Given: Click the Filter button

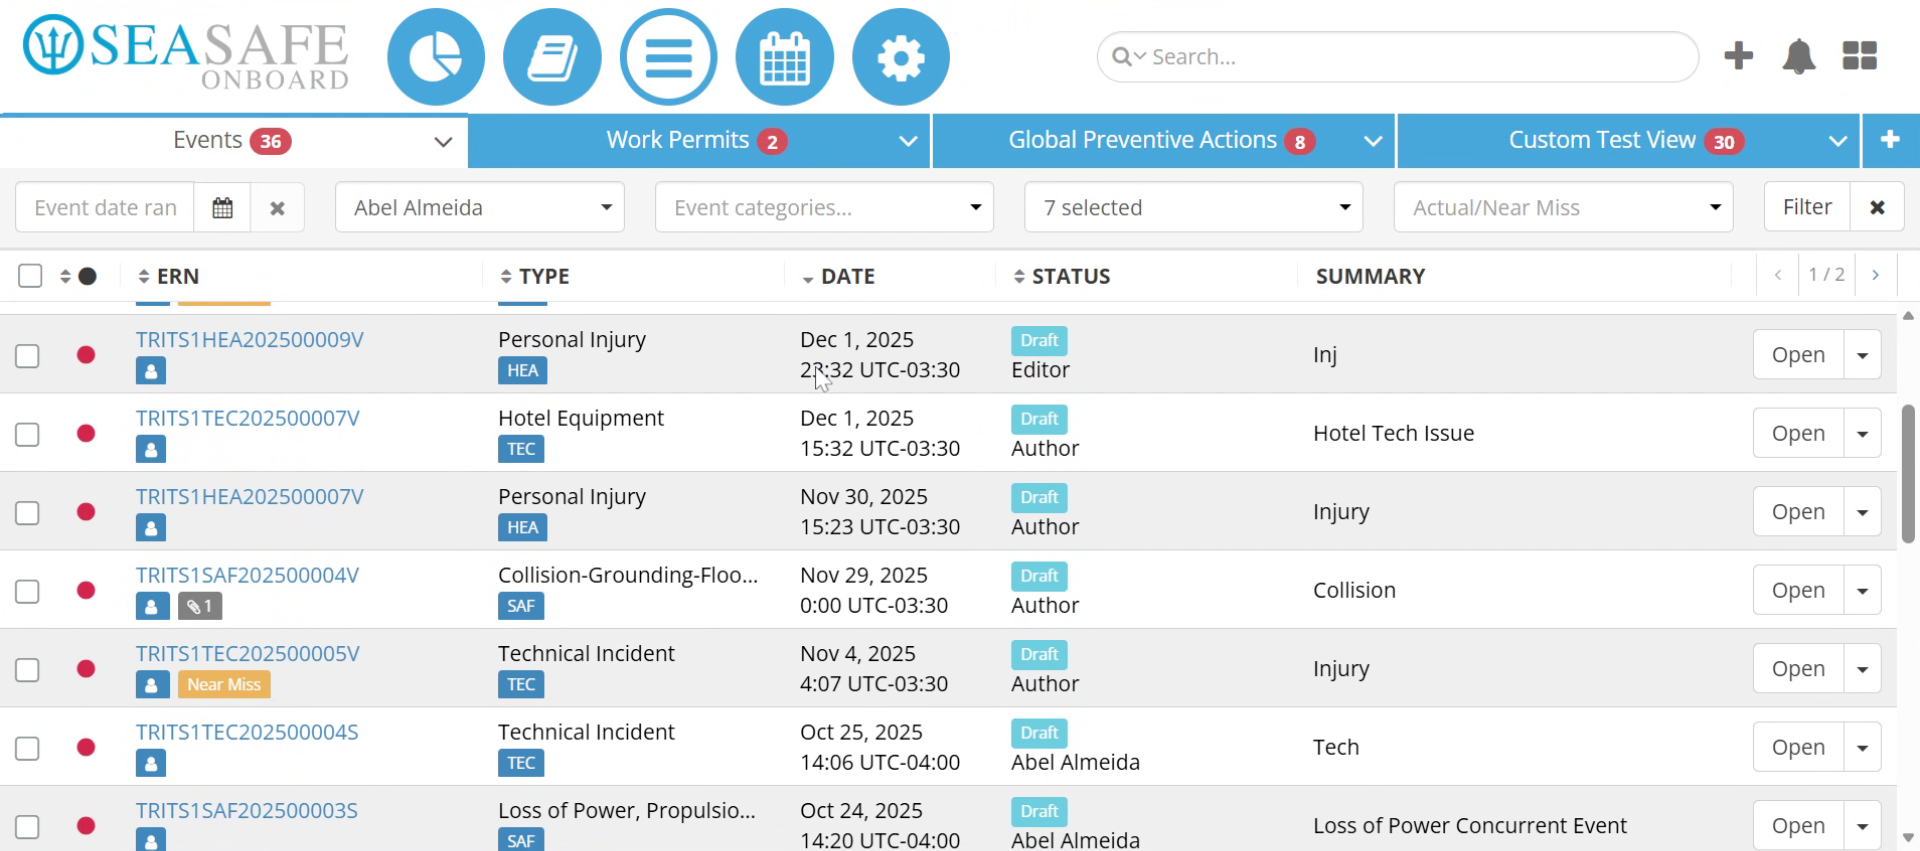Looking at the screenshot, I should (1807, 207).
